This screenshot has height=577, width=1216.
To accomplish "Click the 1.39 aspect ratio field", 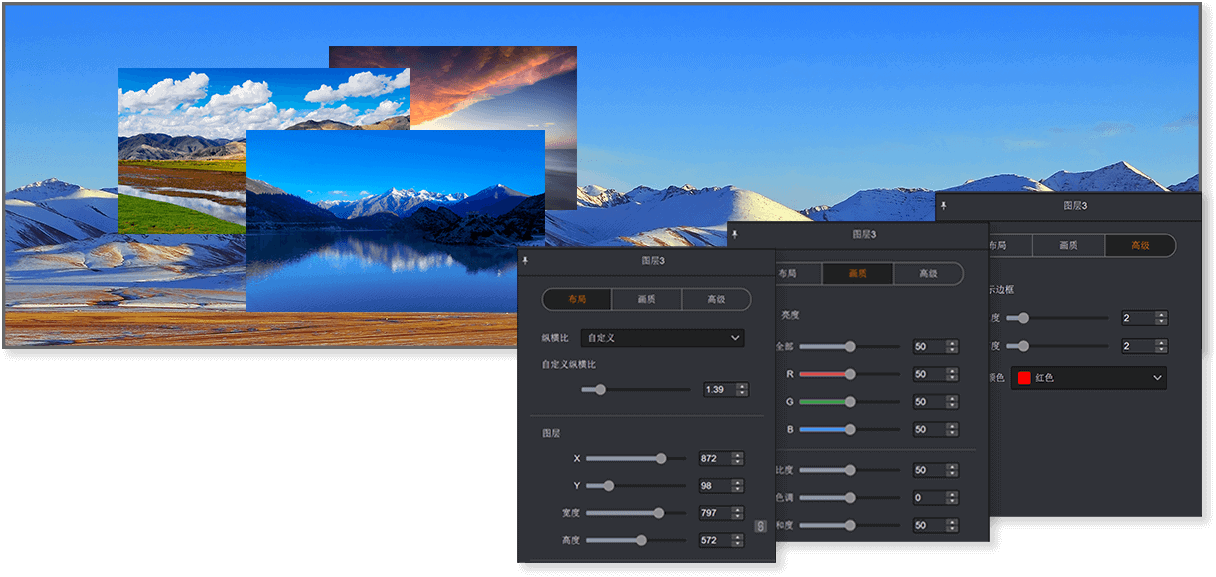I will point(718,389).
